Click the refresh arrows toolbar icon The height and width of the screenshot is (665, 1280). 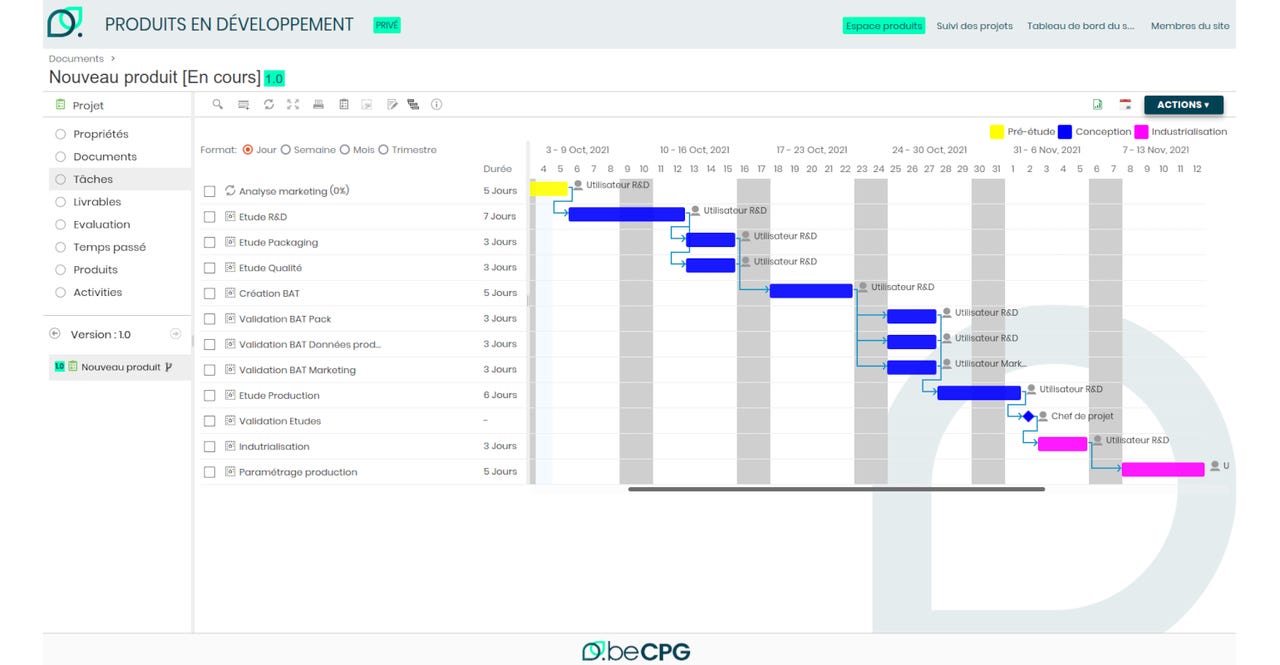pos(268,104)
